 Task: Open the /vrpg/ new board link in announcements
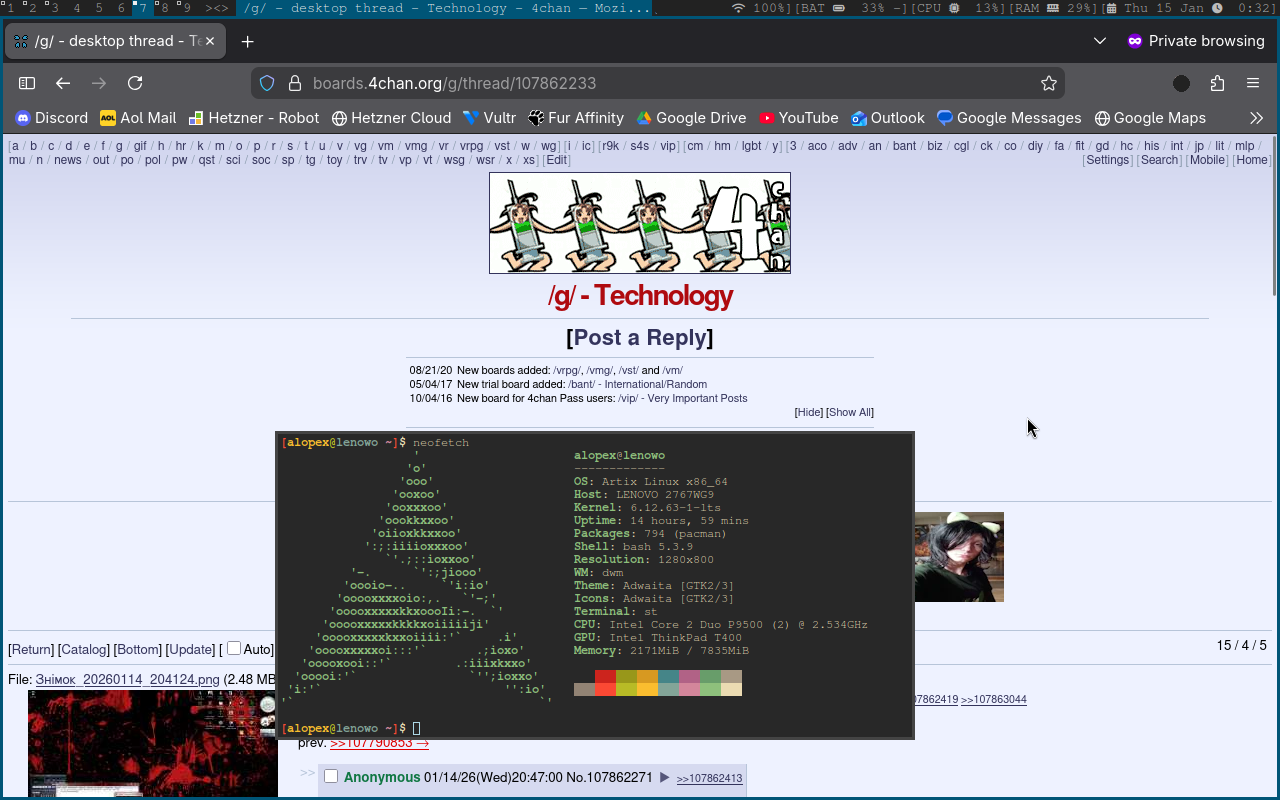pyautogui.click(x=568, y=370)
